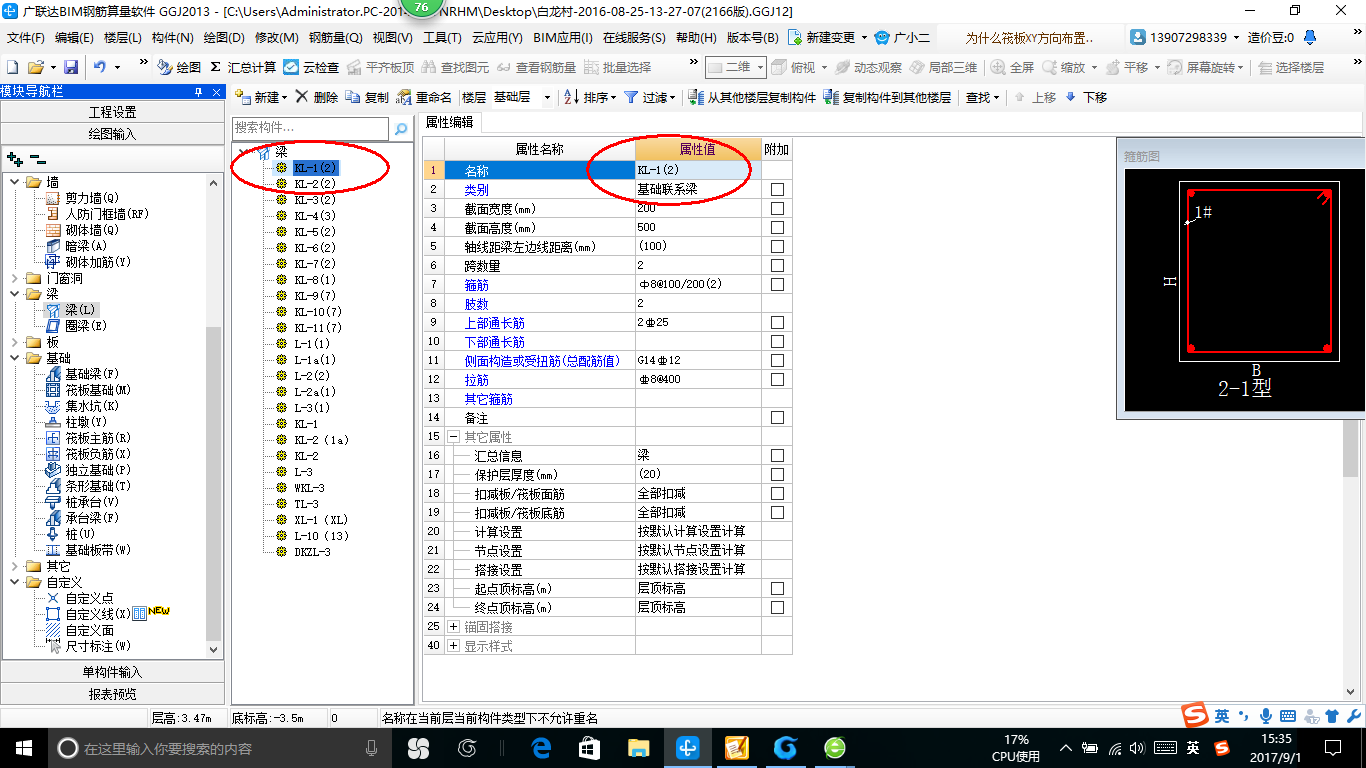This screenshot has width=1366, height=768.
Task: Save project with the floppy disk icon
Action: tap(71, 67)
